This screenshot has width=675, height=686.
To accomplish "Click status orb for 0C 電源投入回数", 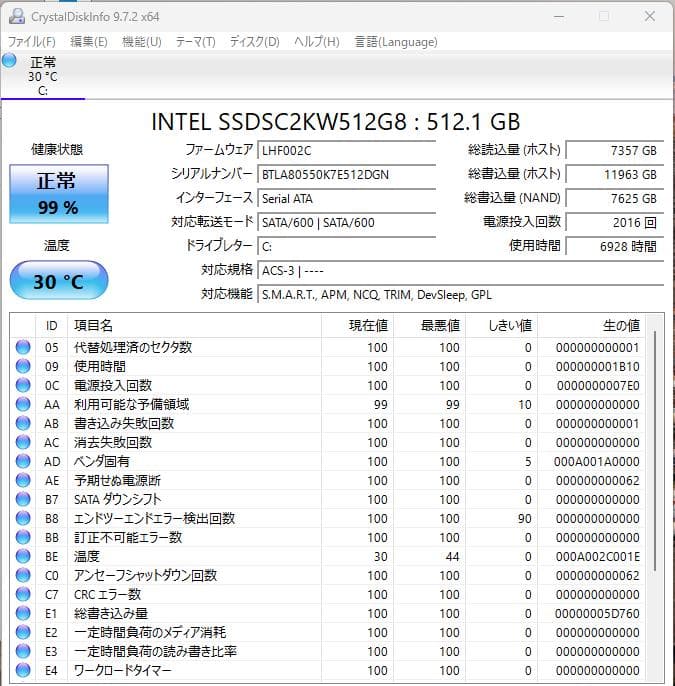I will pos(23,385).
